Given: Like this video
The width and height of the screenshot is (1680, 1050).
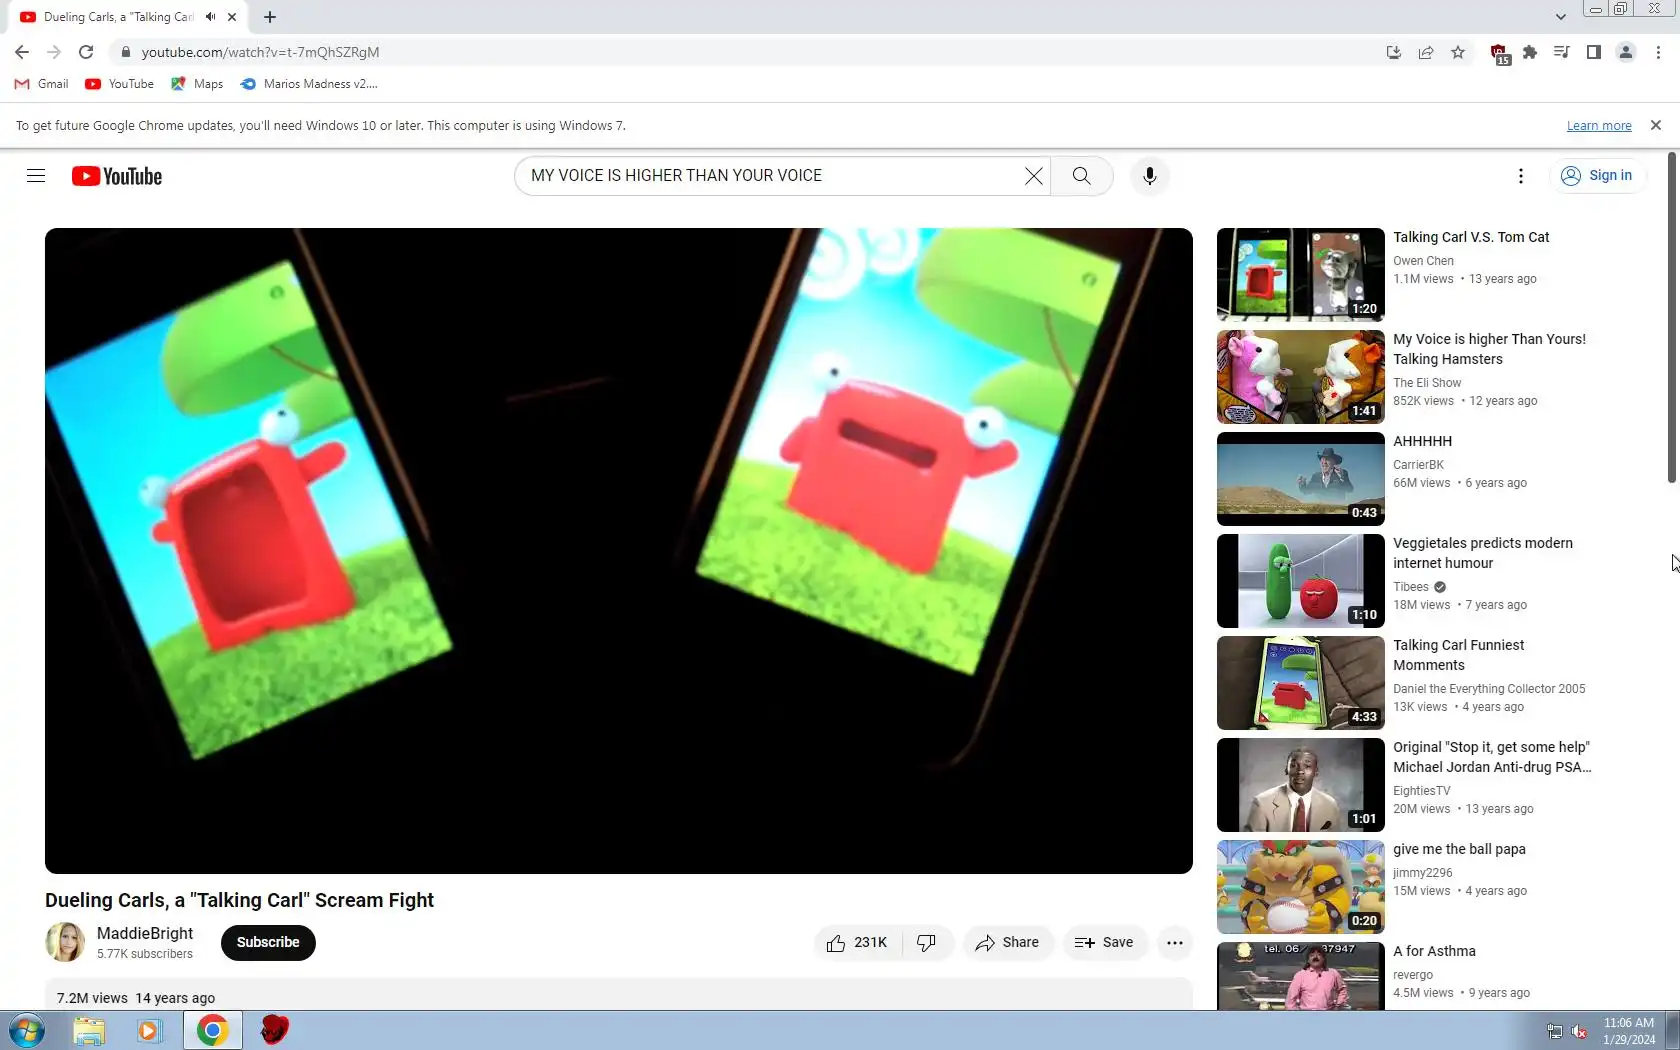Looking at the screenshot, I should click(x=858, y=943).
